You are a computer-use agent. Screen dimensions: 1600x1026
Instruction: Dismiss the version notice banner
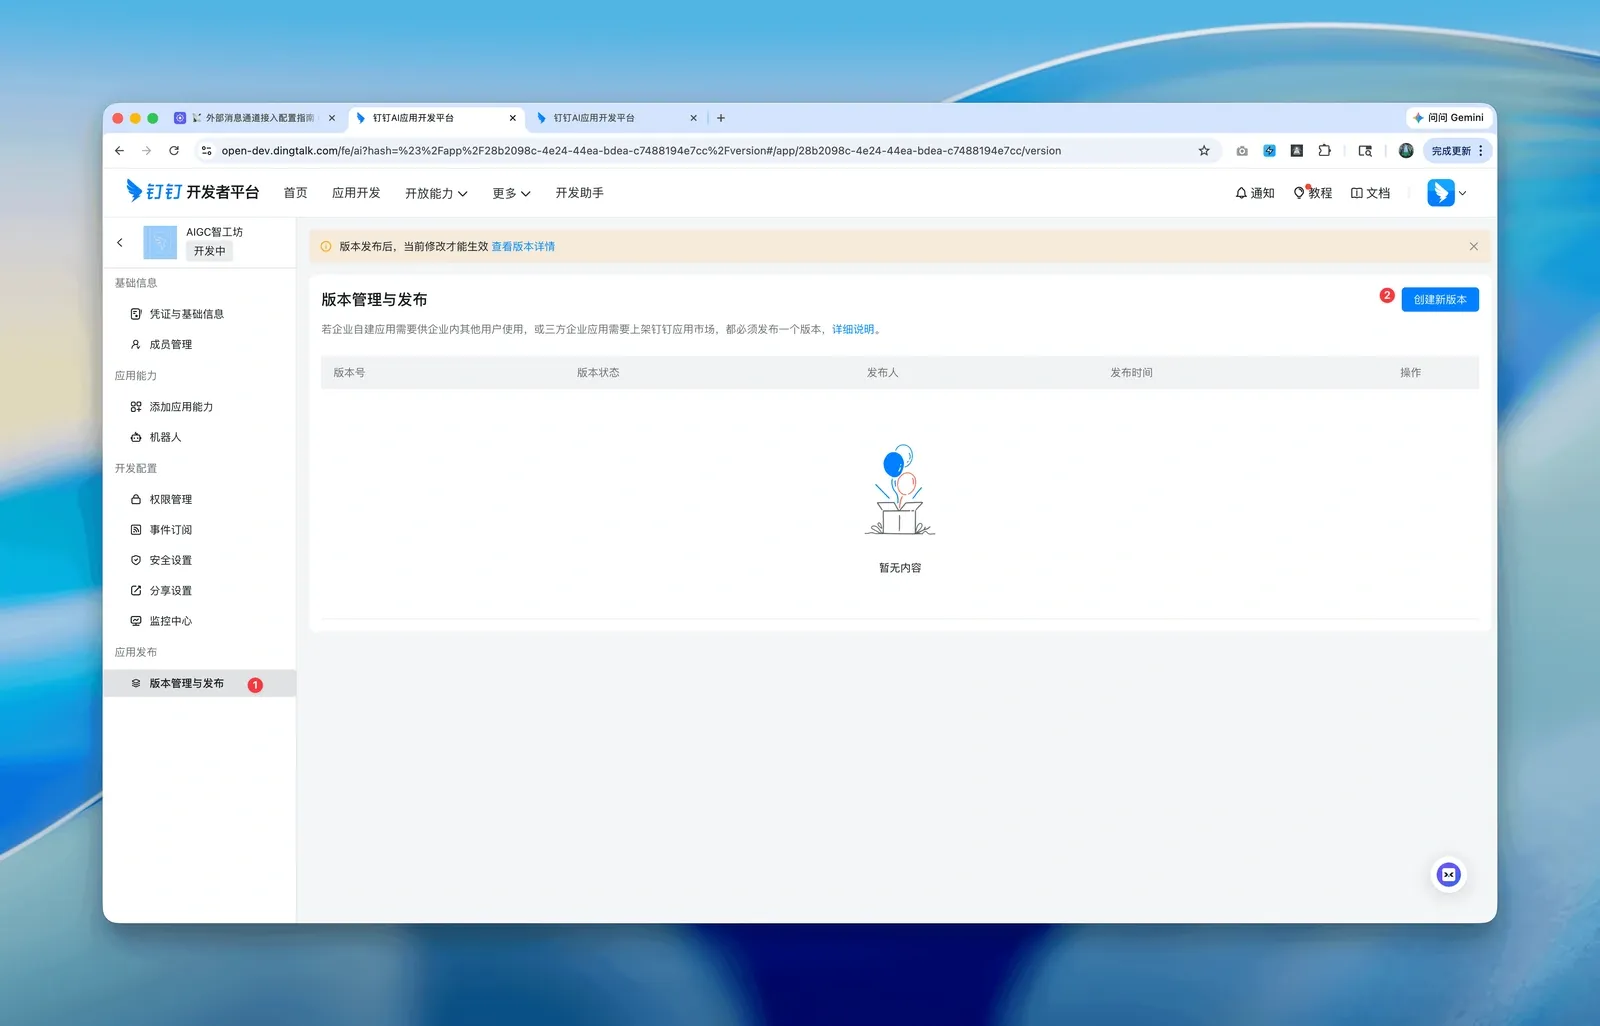point(1473,246)
